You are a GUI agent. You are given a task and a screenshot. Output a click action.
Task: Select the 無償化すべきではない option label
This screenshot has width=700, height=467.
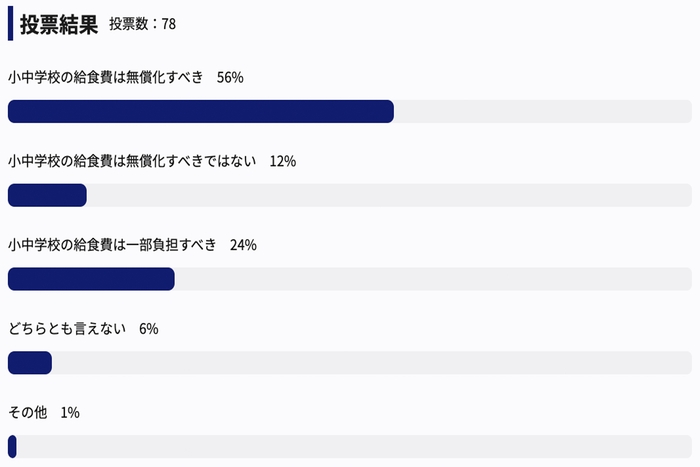point(132,161)
